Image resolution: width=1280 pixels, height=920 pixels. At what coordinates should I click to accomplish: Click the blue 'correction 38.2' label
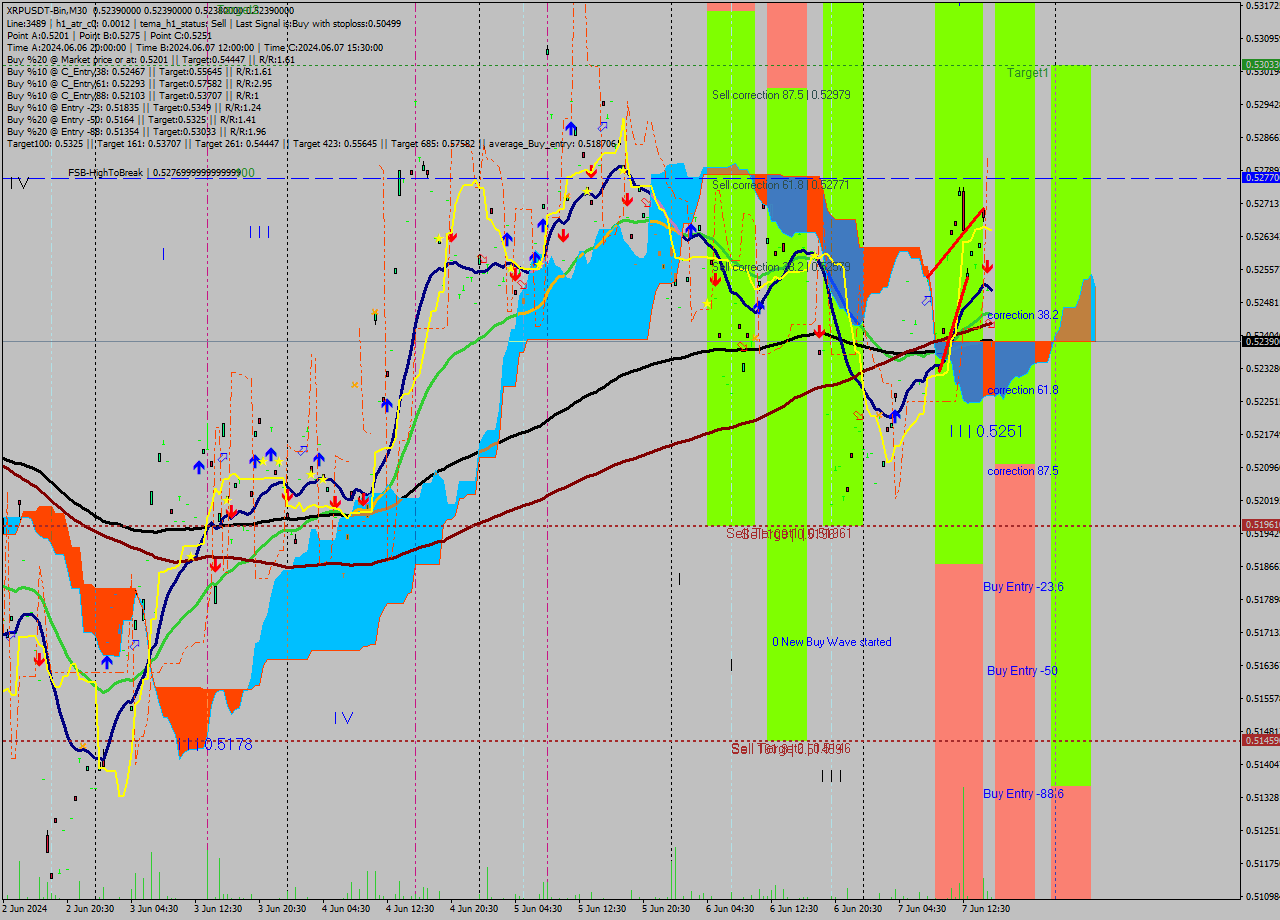(x=1023, y=315)
